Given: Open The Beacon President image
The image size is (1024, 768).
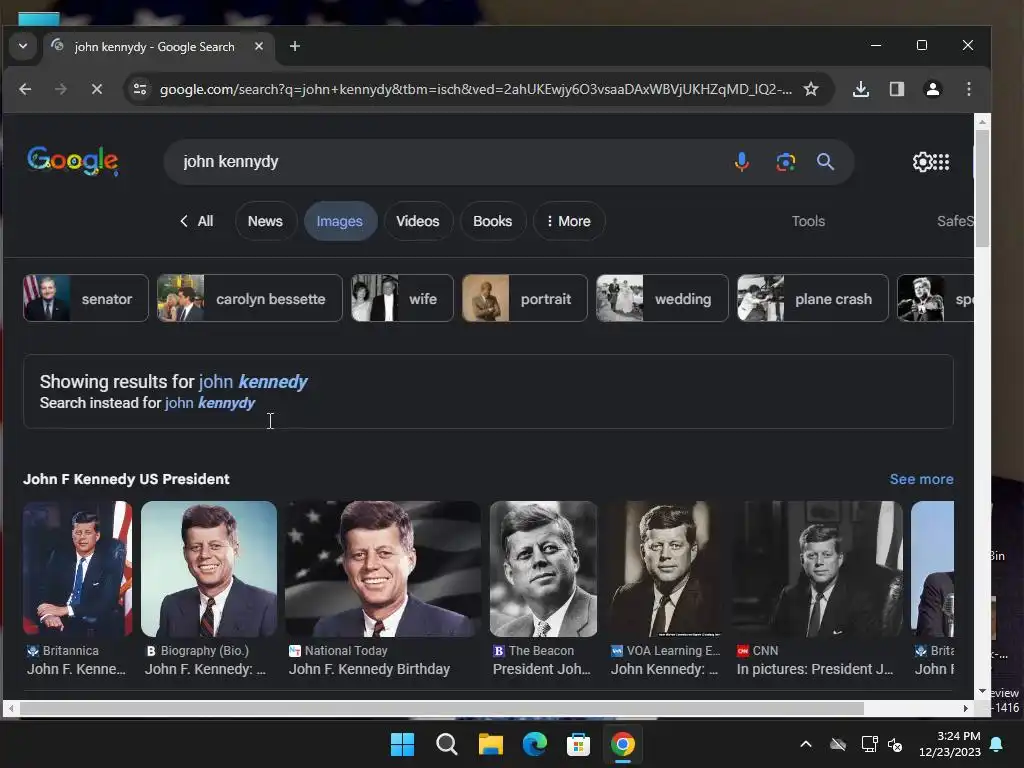Looking at the screenshot, I should tap(543, 569).
